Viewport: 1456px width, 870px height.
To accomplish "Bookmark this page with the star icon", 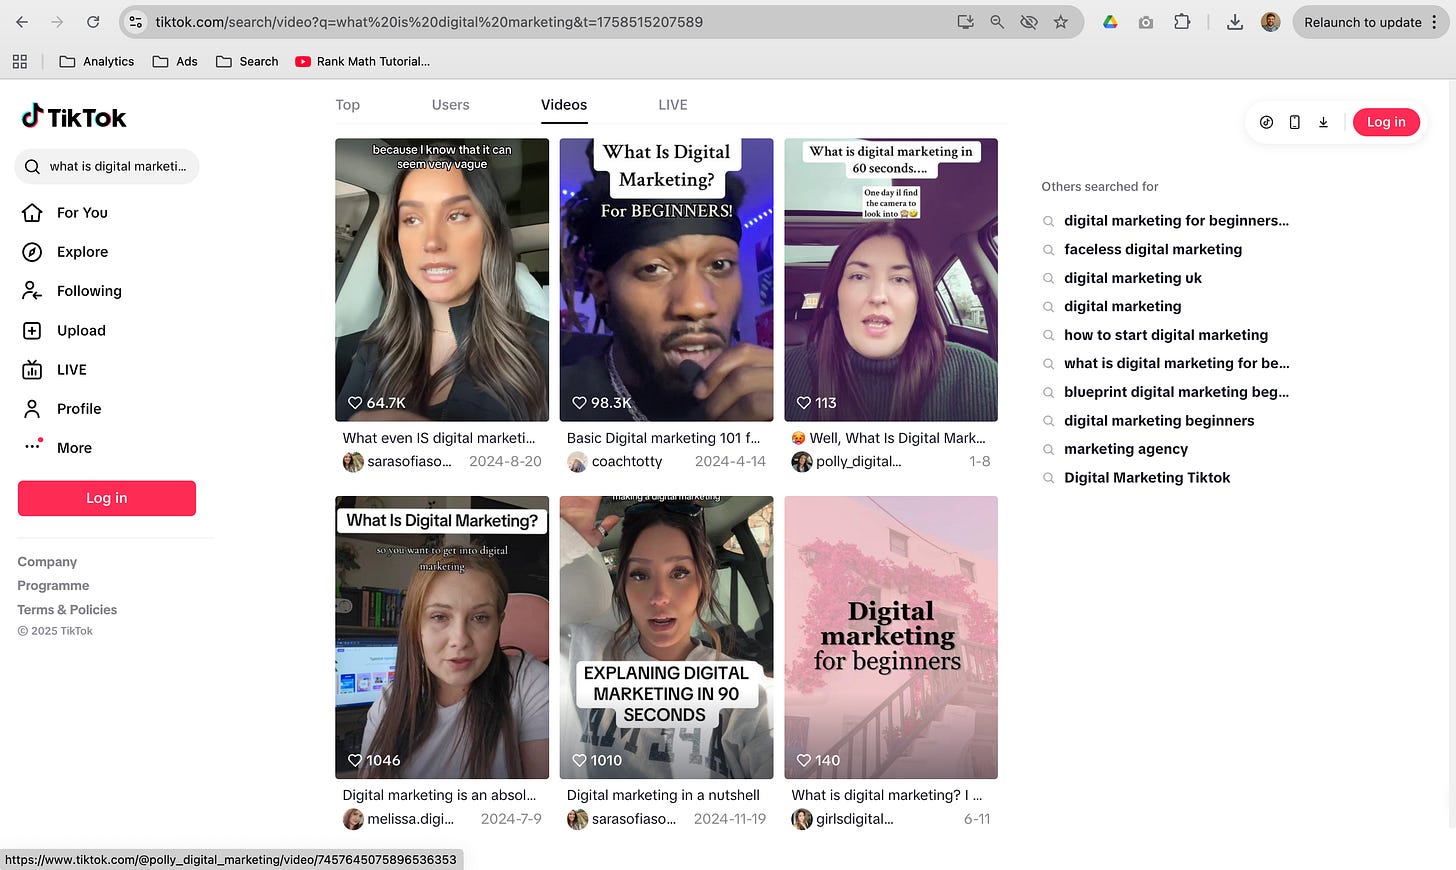I will pos(1061,22).
